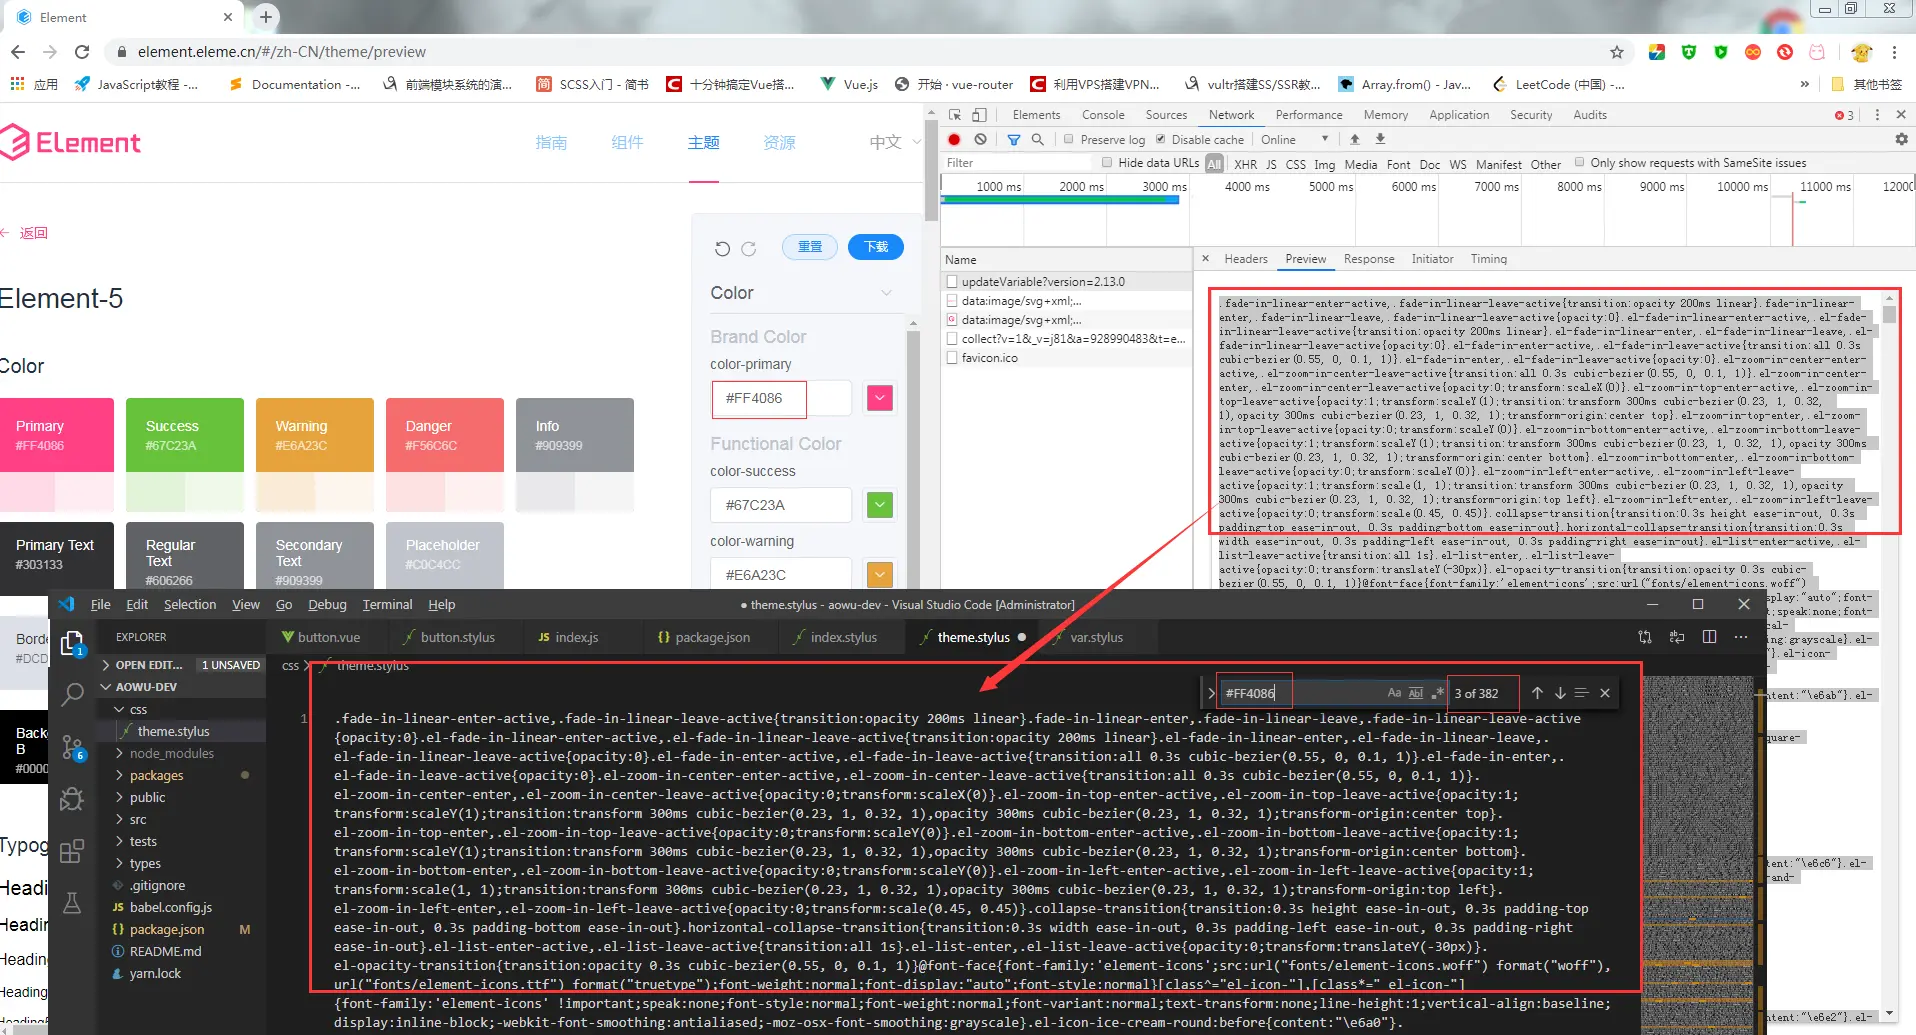Collapse the Color section chevron
The image size is (1916, 1035).
tap(886, 293)
